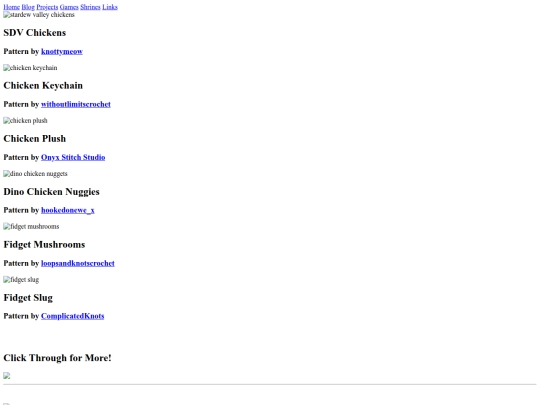Viewport: 540px width, 405px height.
Task: Click the Click Through for More heading
Action: 57,358
